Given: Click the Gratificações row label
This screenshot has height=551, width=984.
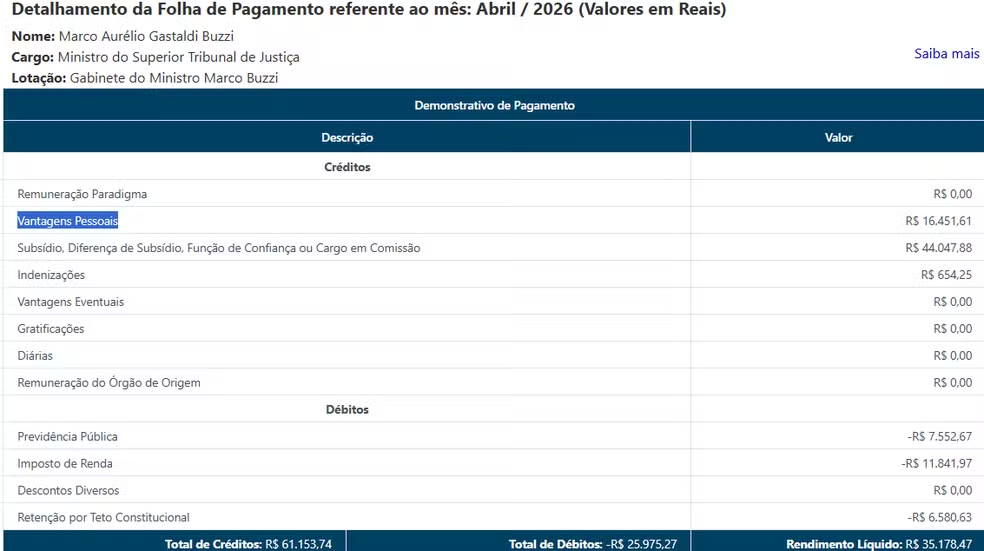Looking at the screenshot, I should 51,329.
